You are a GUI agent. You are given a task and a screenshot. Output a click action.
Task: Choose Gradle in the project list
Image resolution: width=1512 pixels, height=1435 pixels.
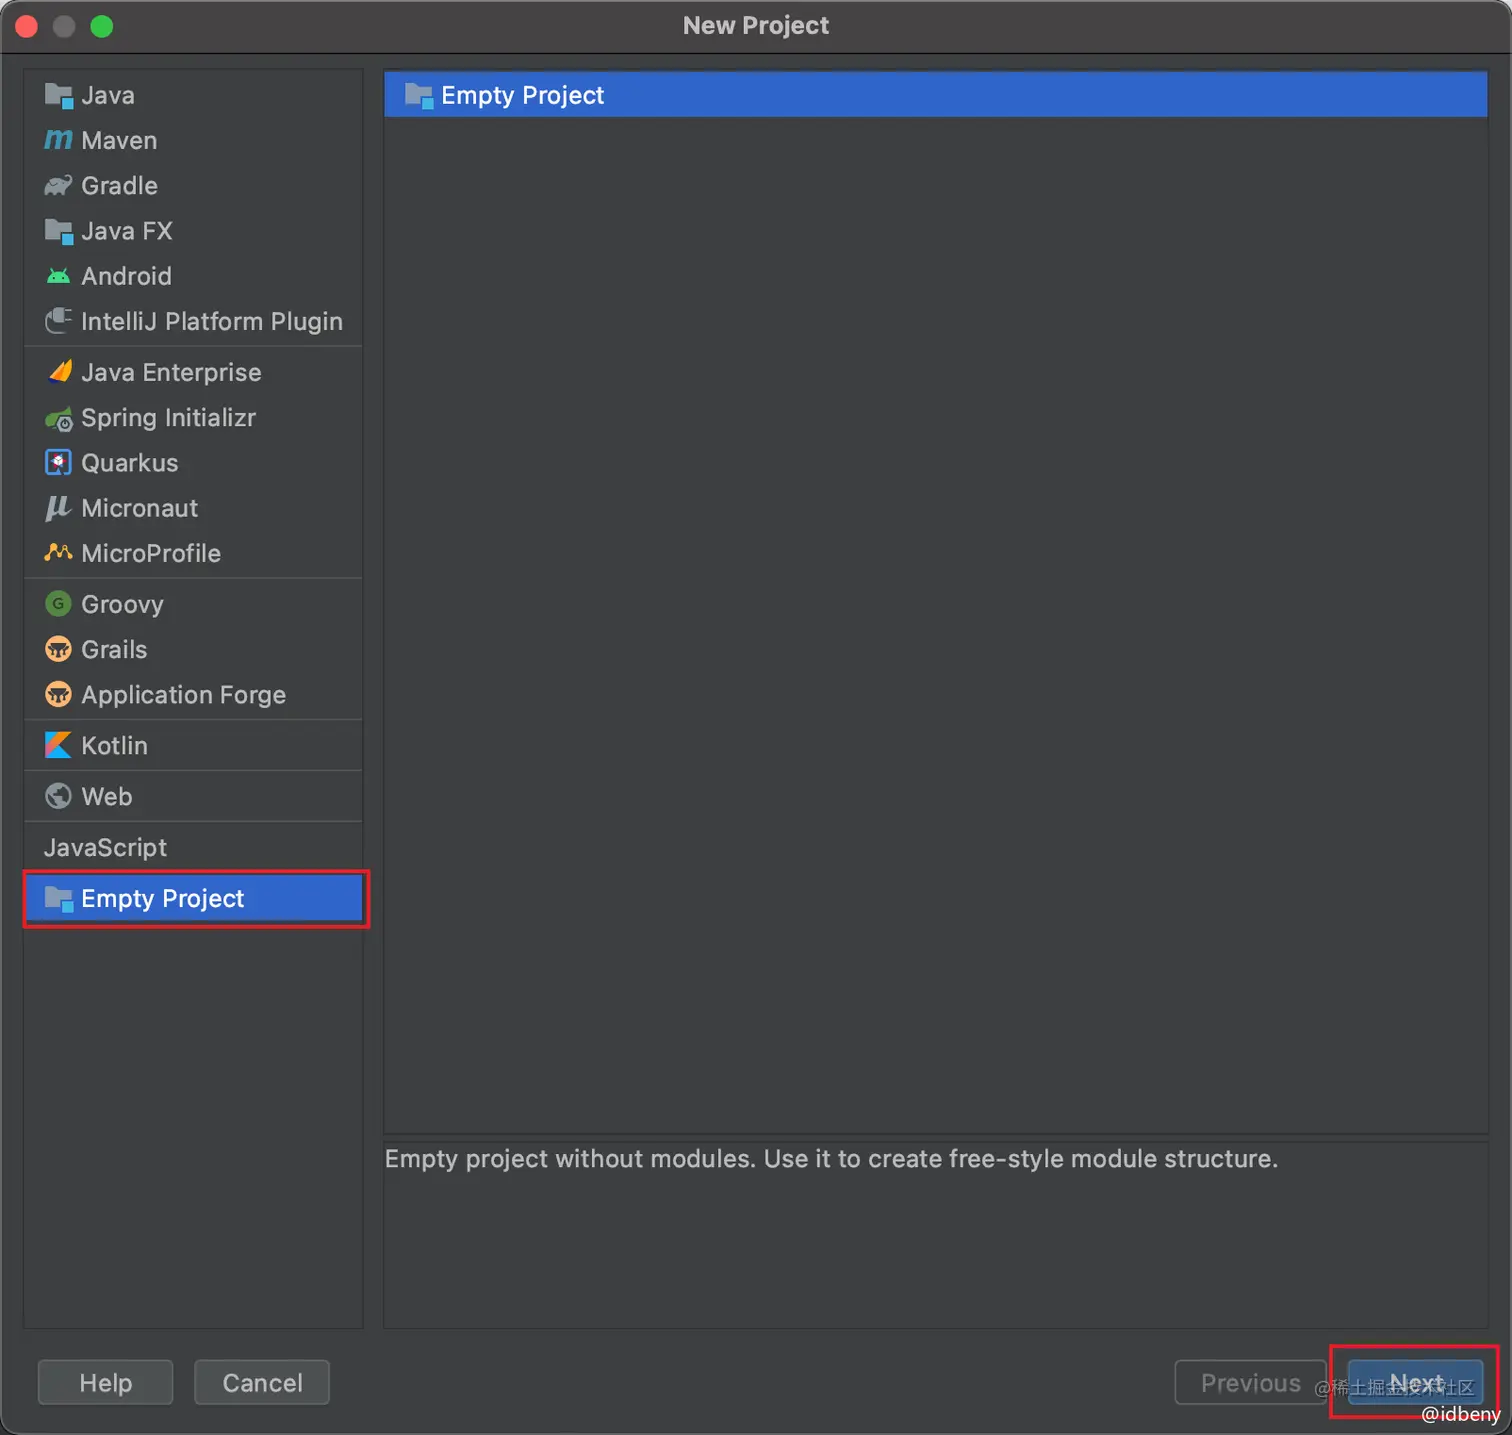(x=119, y=186)
